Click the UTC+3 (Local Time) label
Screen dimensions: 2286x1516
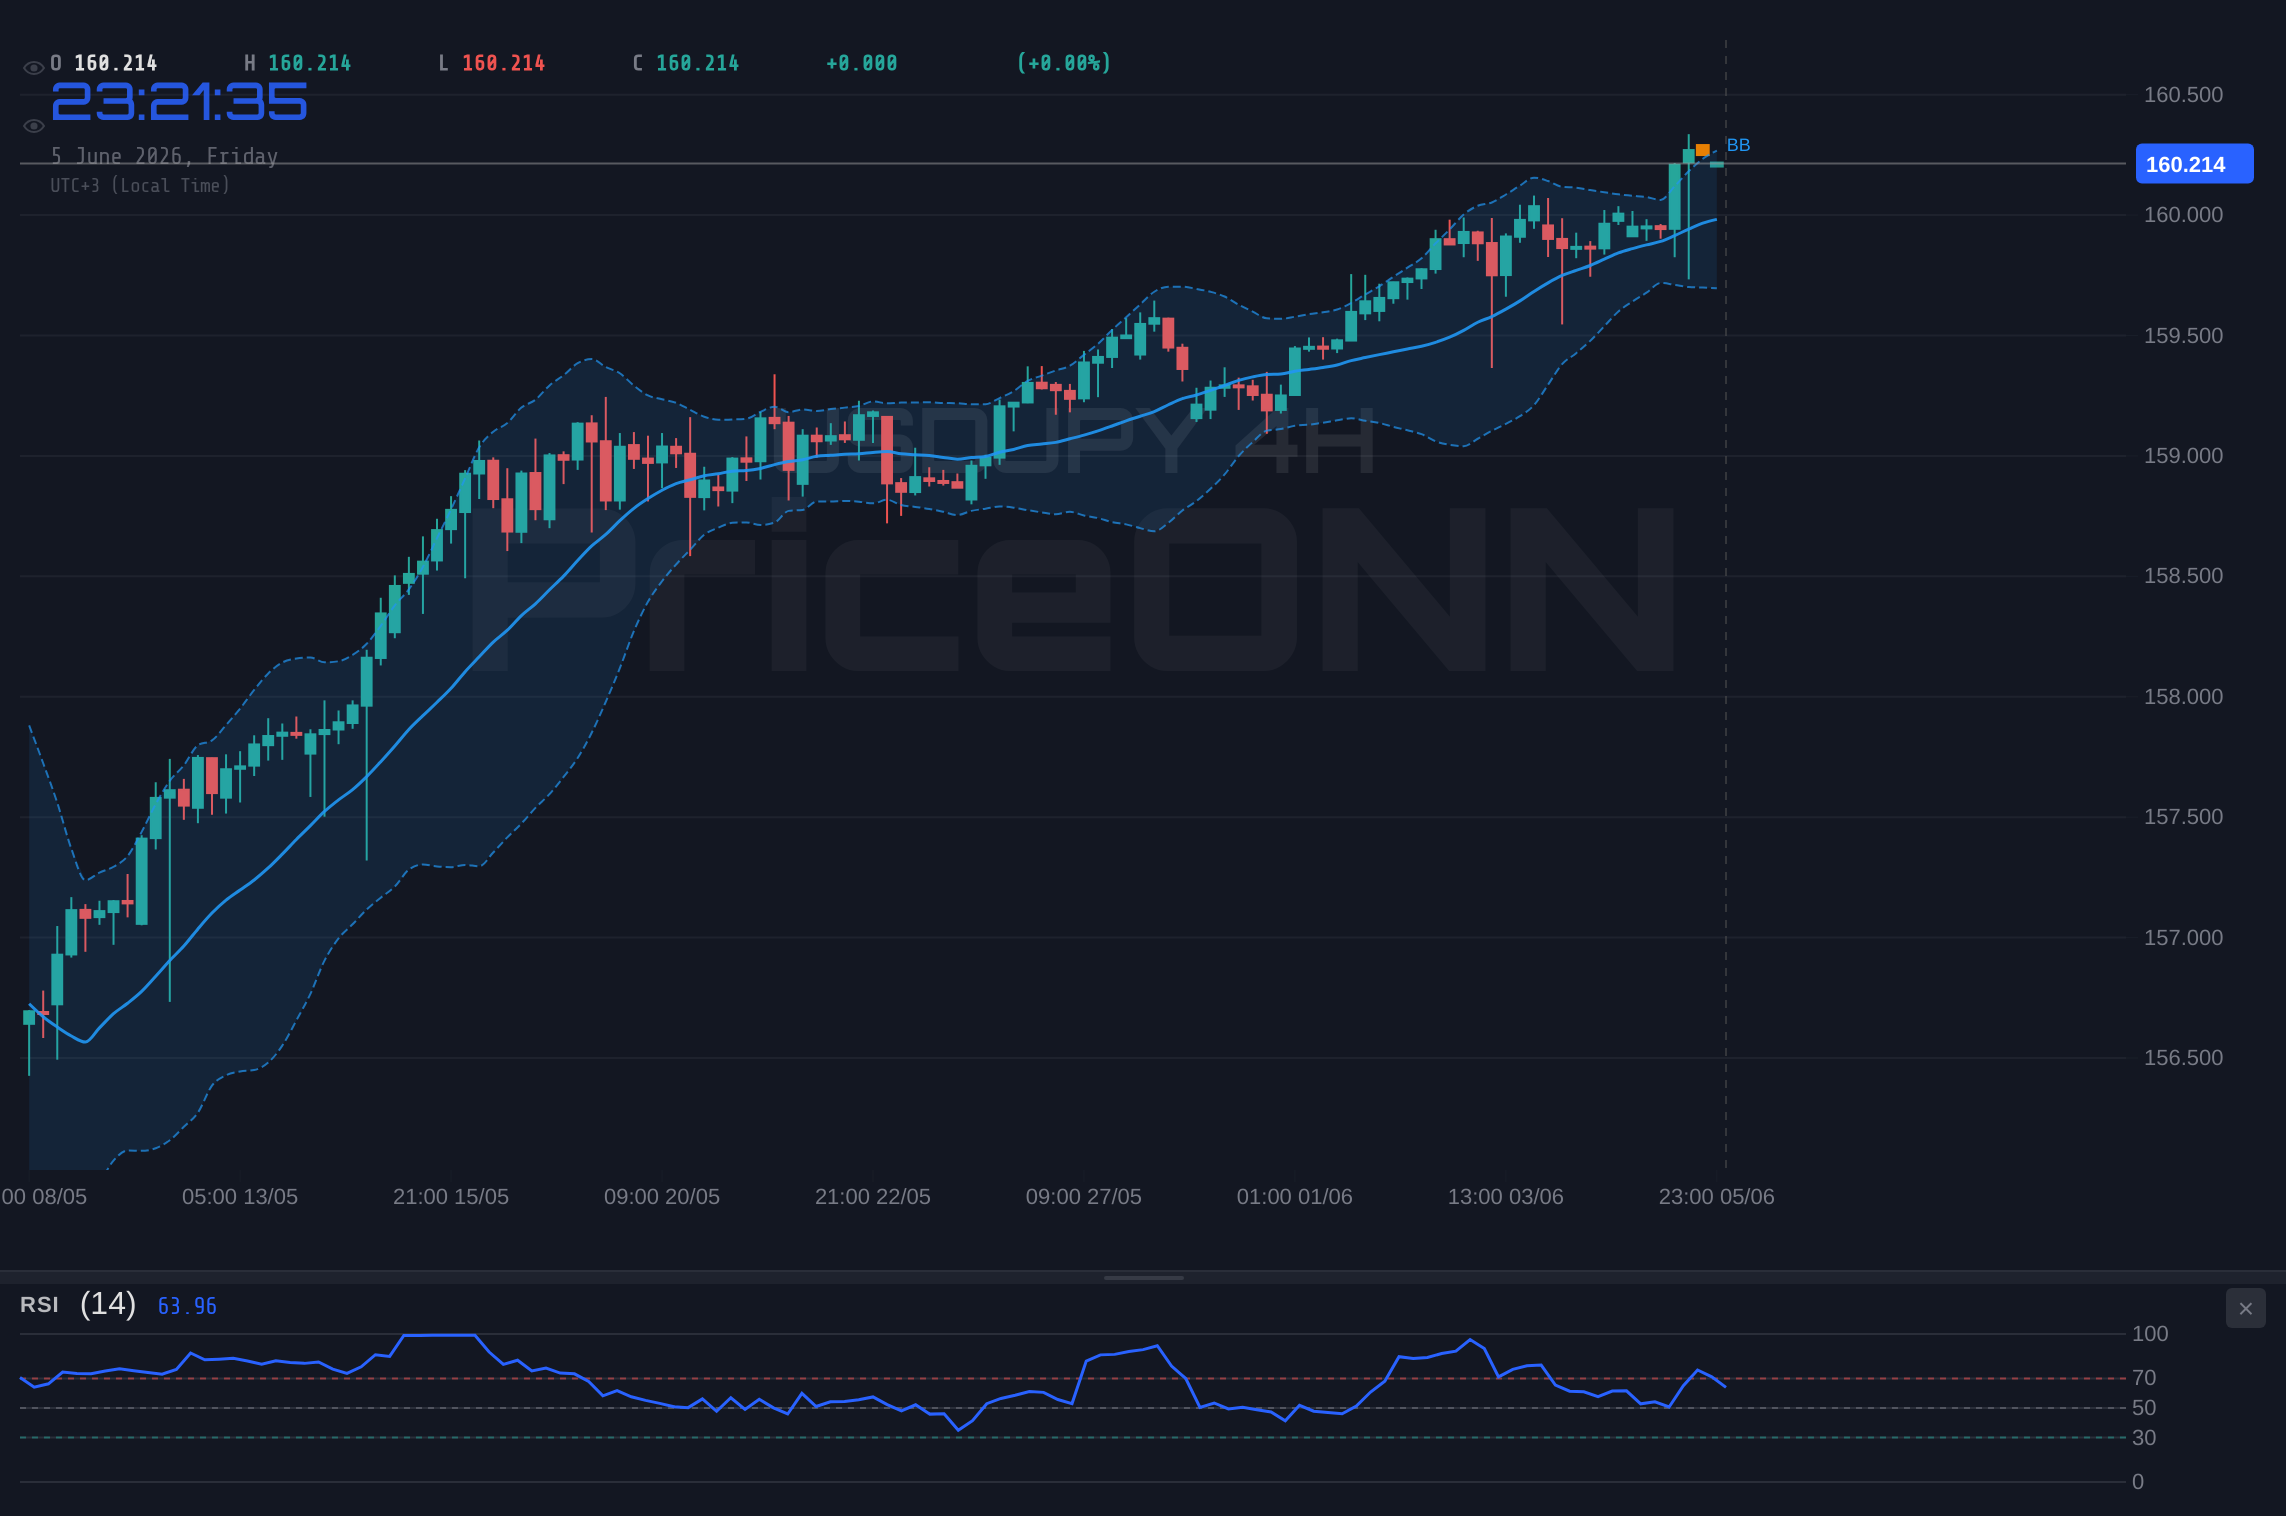tap(140, 185)
